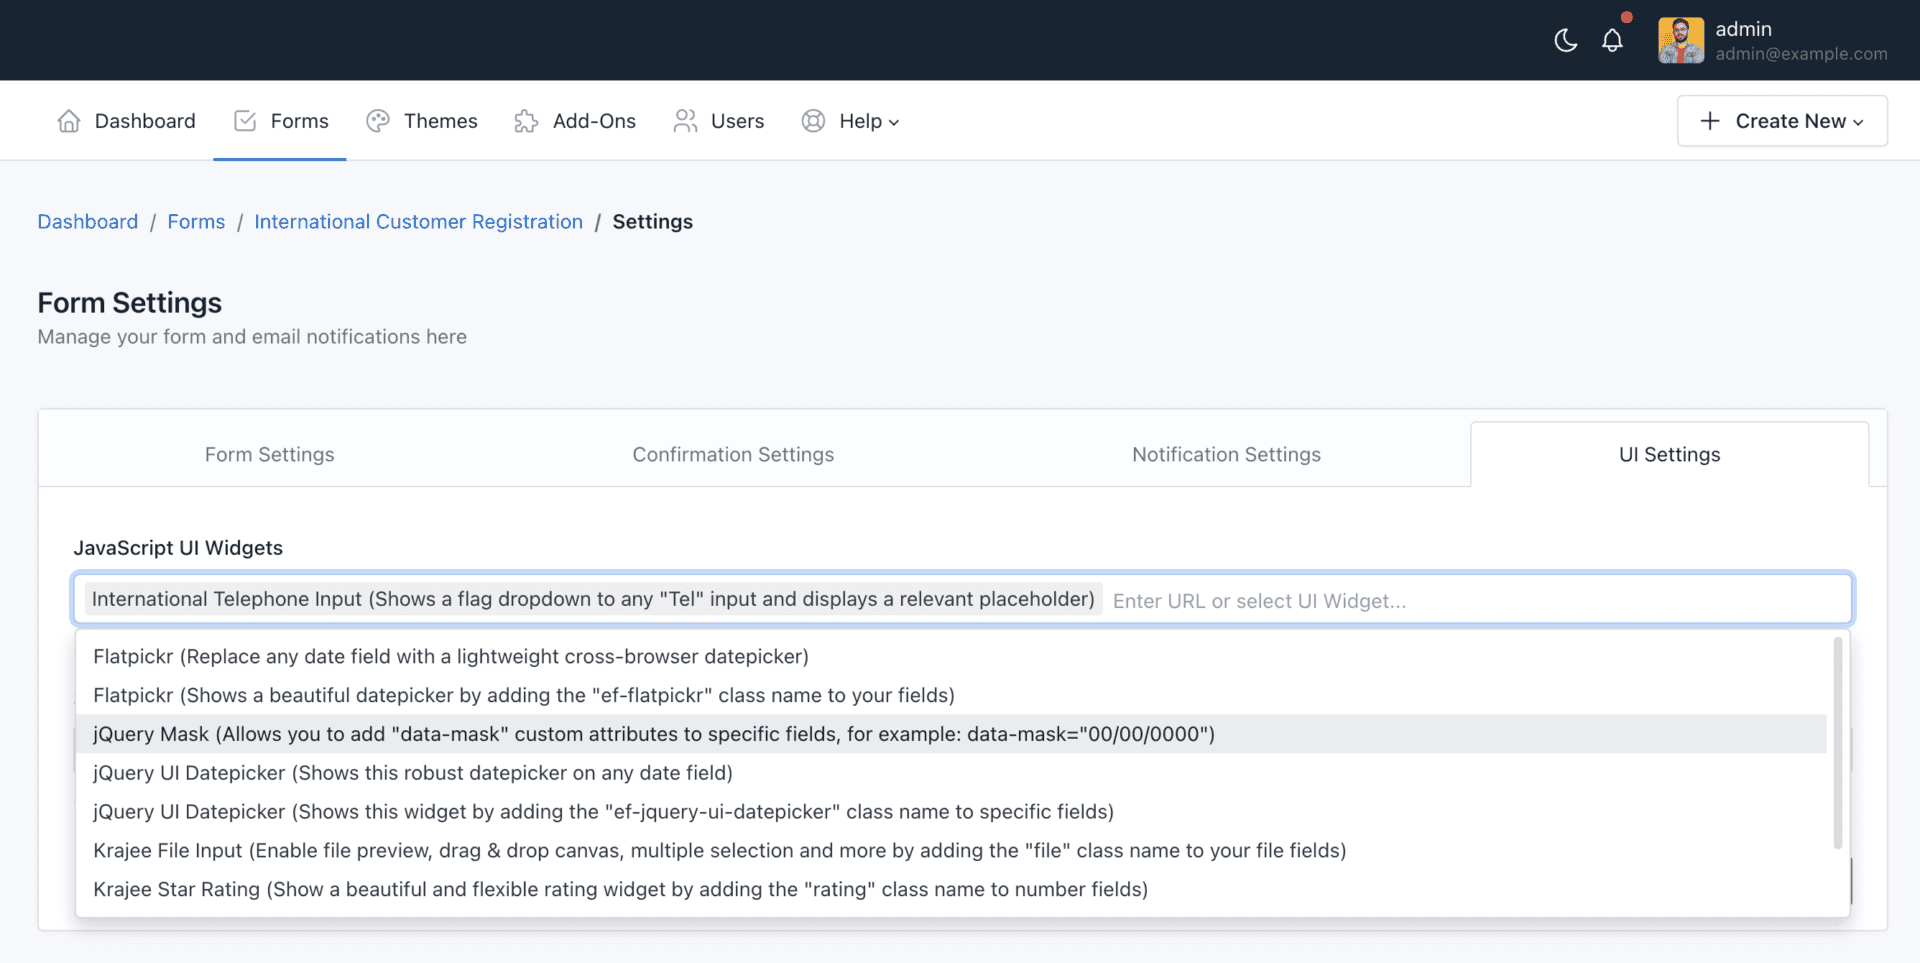The image size is (1920, 963).
Task: Open the Form Settings tab
Action: coord(269,454)
